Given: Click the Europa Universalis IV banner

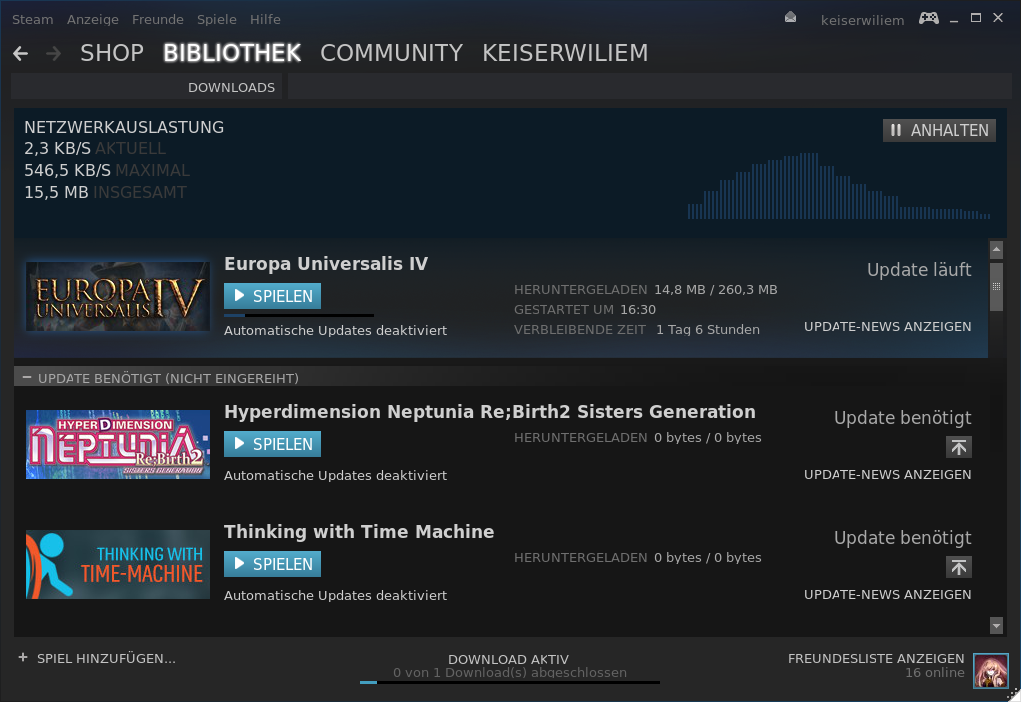Looking at the screenshot, I should [x=118, y=296].
